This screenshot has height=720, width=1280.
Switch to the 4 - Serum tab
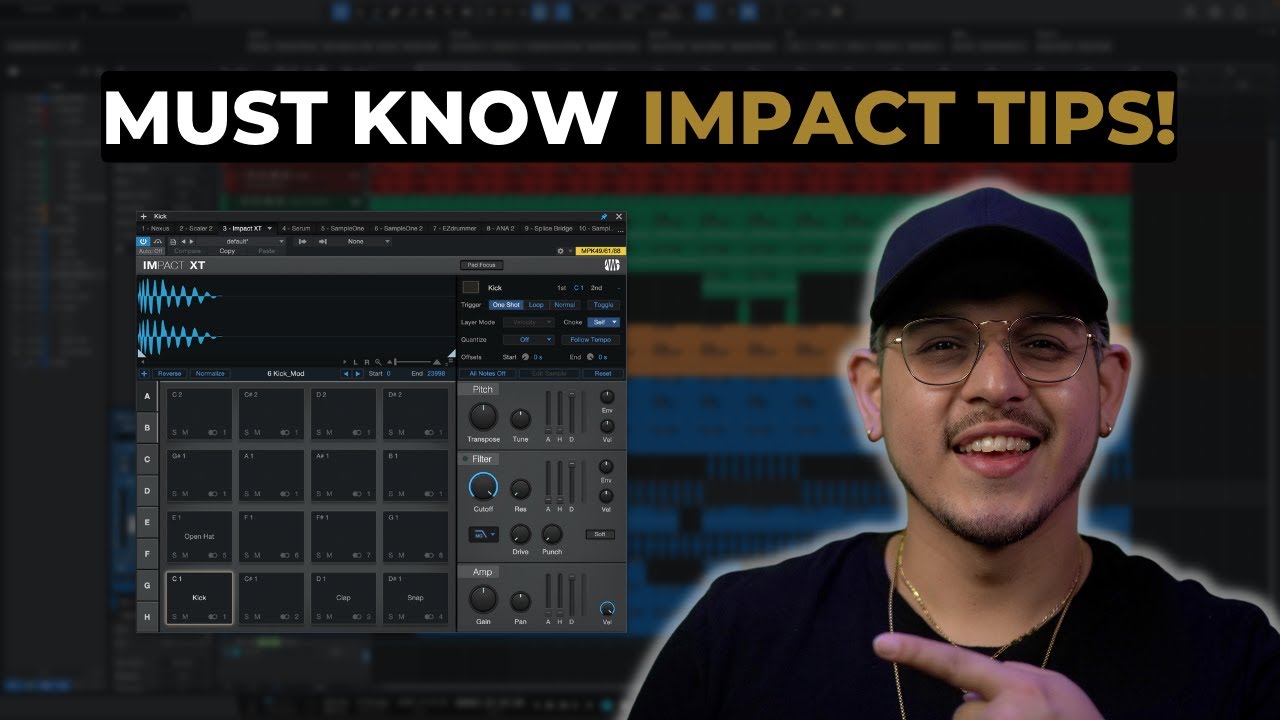tap(296, 228)
